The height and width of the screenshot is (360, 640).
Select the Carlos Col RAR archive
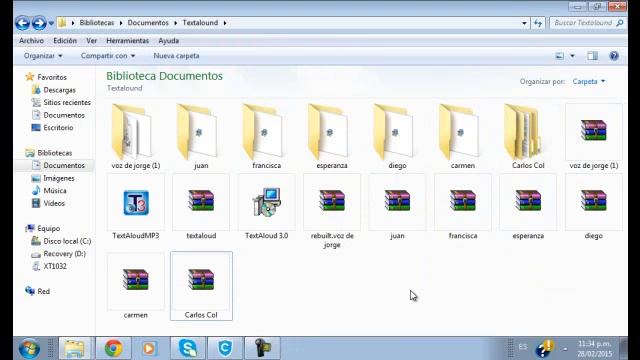[x=201, y=286]
